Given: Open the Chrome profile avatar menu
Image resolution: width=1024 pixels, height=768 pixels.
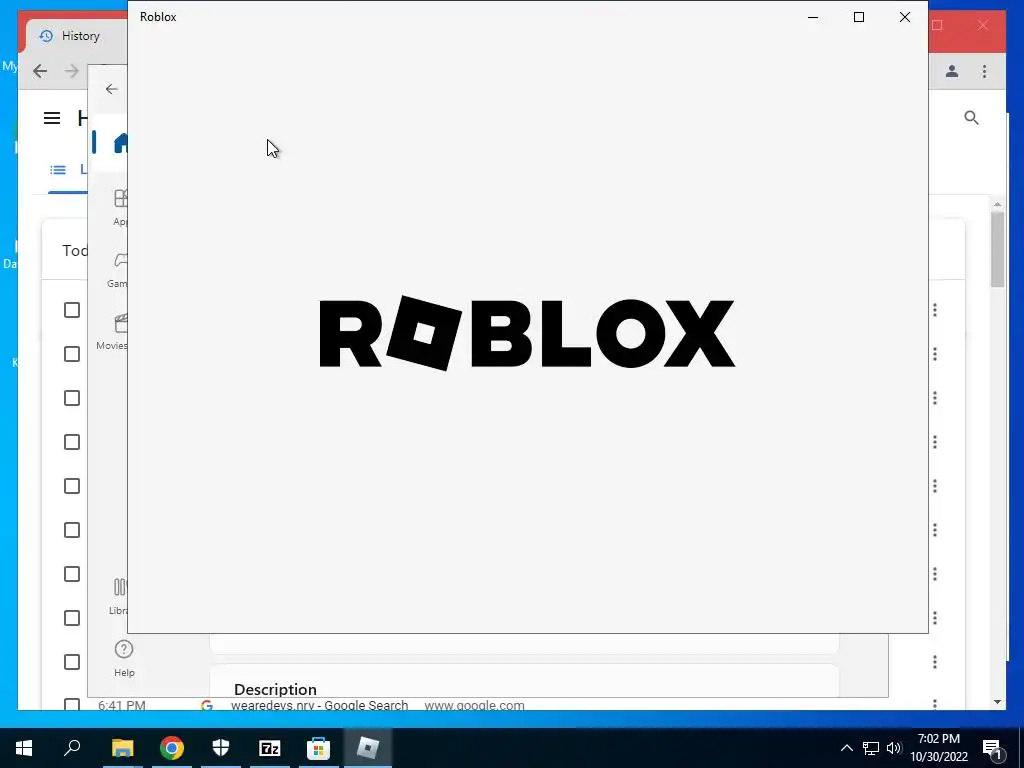Looking at the screenshot, I should 952,71.
